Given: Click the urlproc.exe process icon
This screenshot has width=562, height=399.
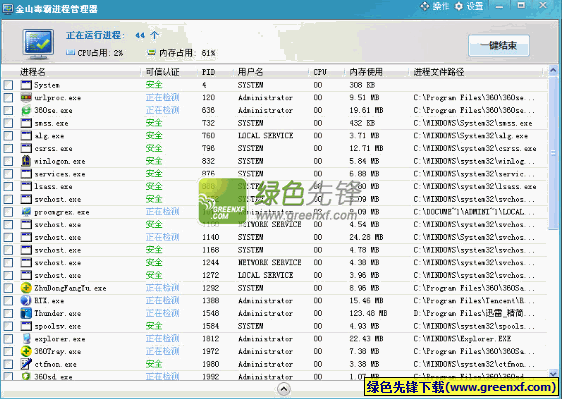Looking at the screenshot, I should [26, 98].
